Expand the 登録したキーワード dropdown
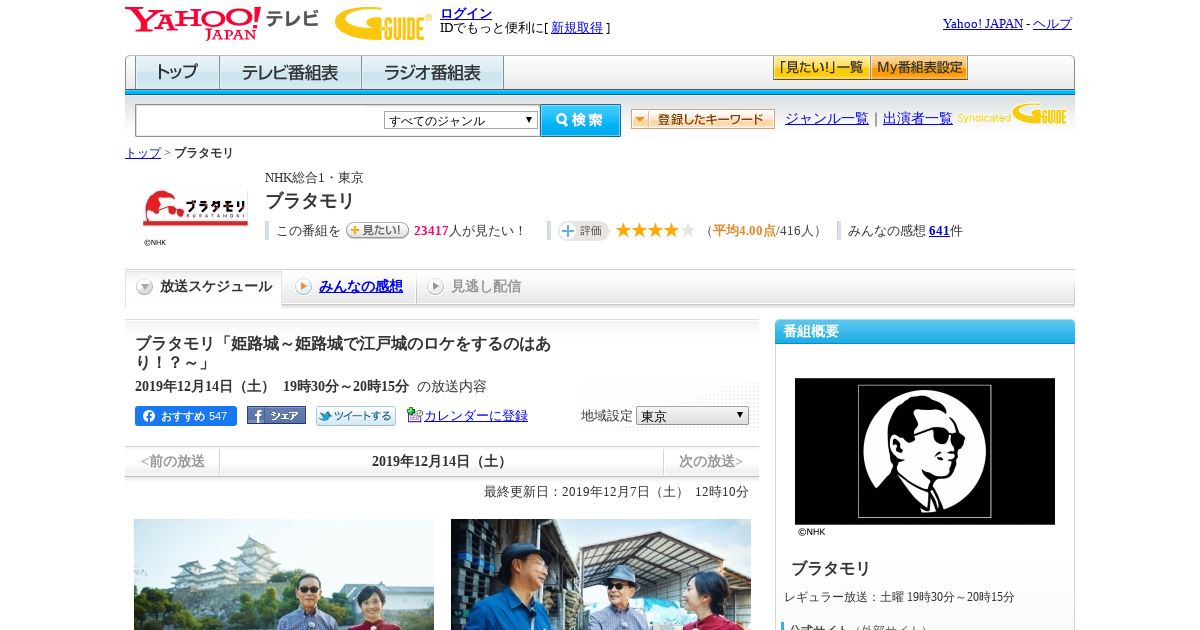This screenshot has height=630, width=1200. point(703,119)
